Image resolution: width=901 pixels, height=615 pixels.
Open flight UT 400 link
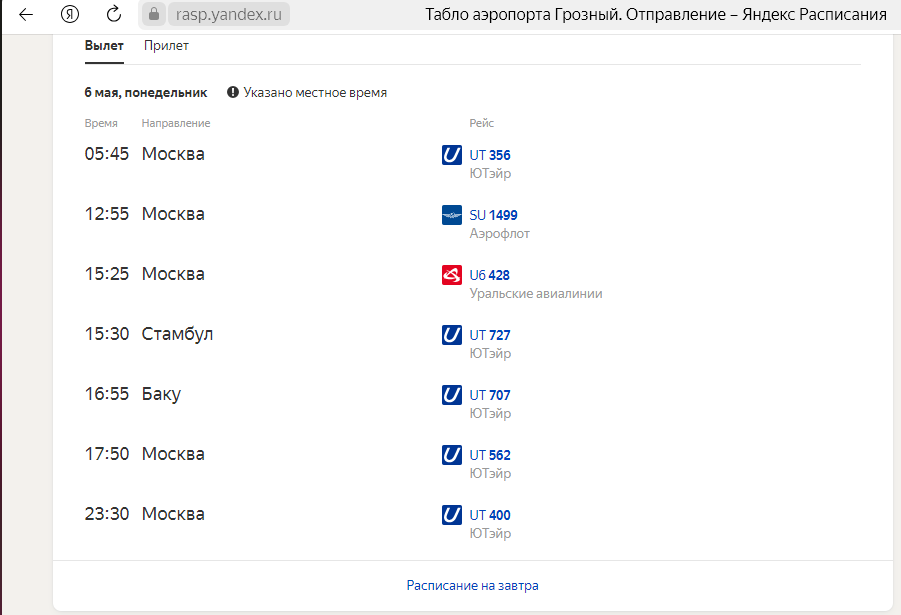(490, 515)
